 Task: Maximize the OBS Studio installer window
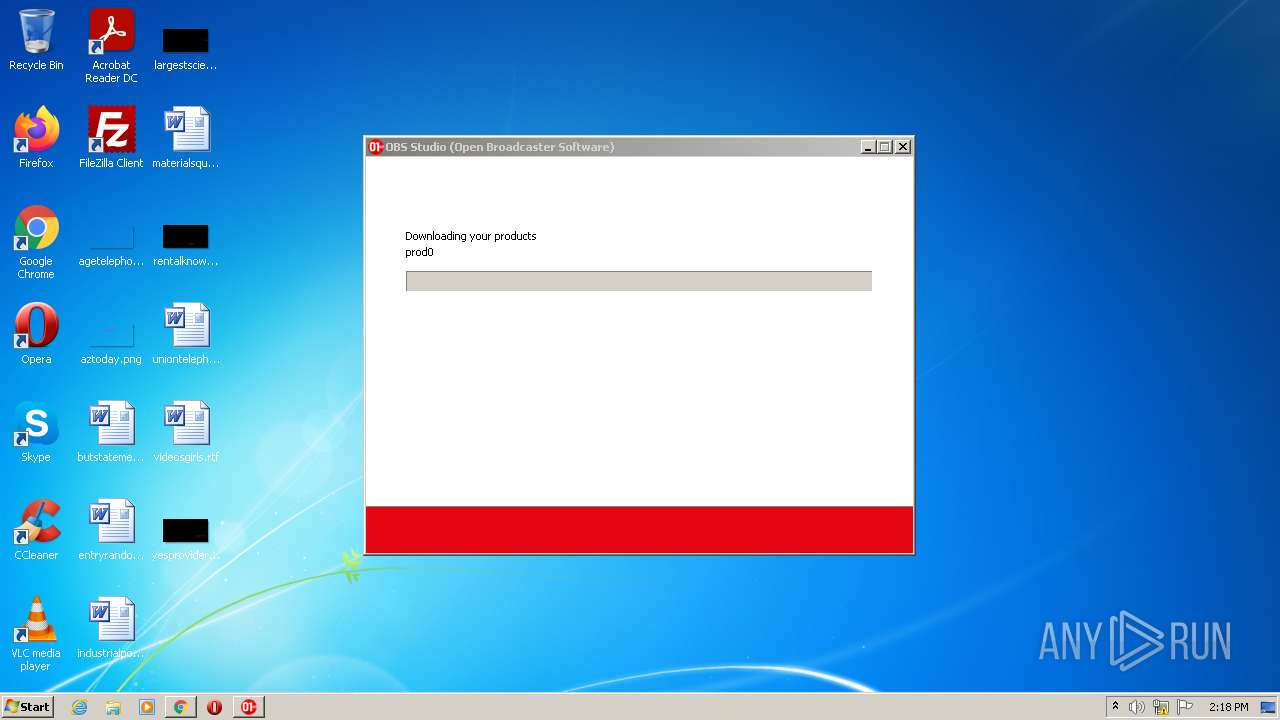885,147
